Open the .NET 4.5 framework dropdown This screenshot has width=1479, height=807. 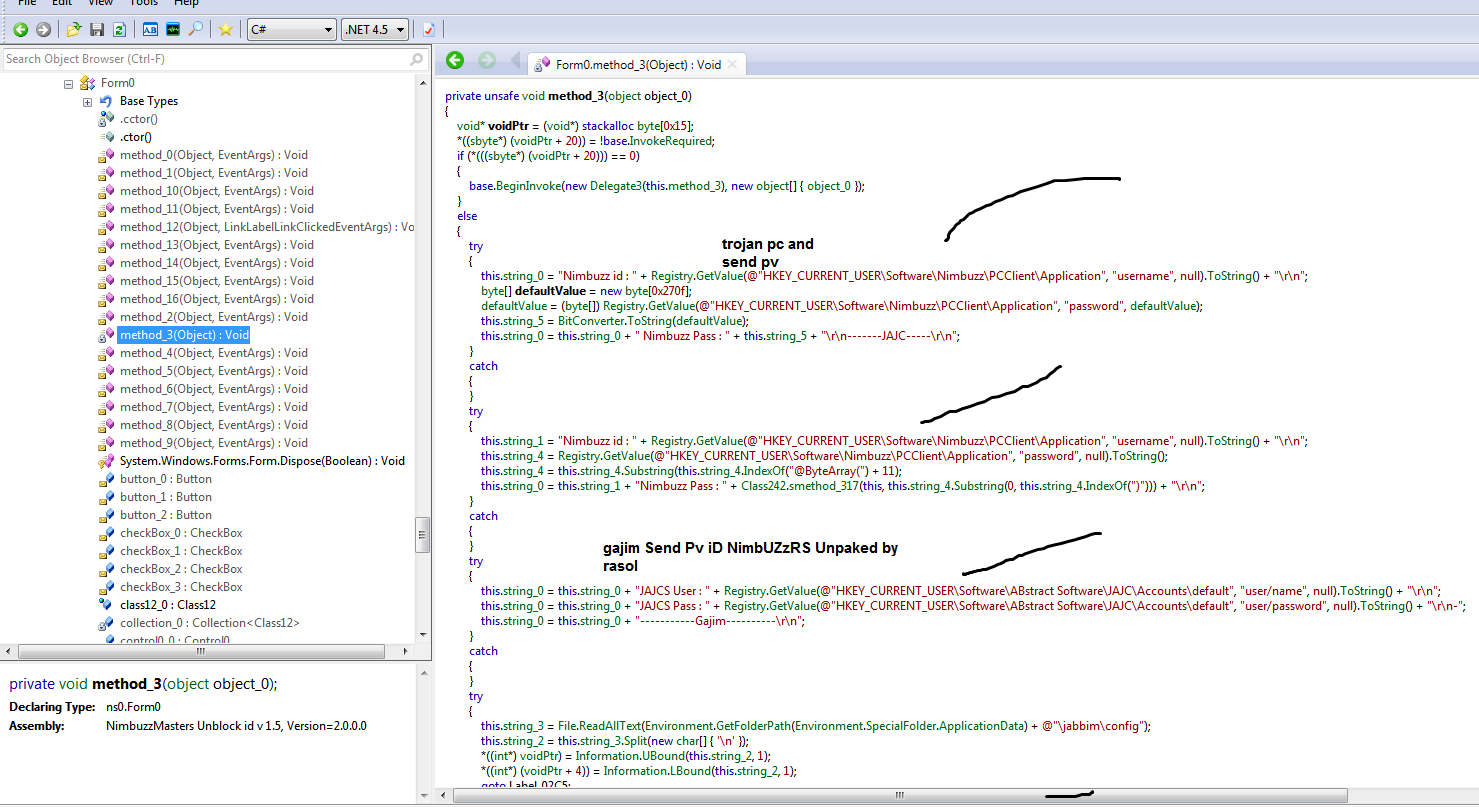tap(375, 30)
